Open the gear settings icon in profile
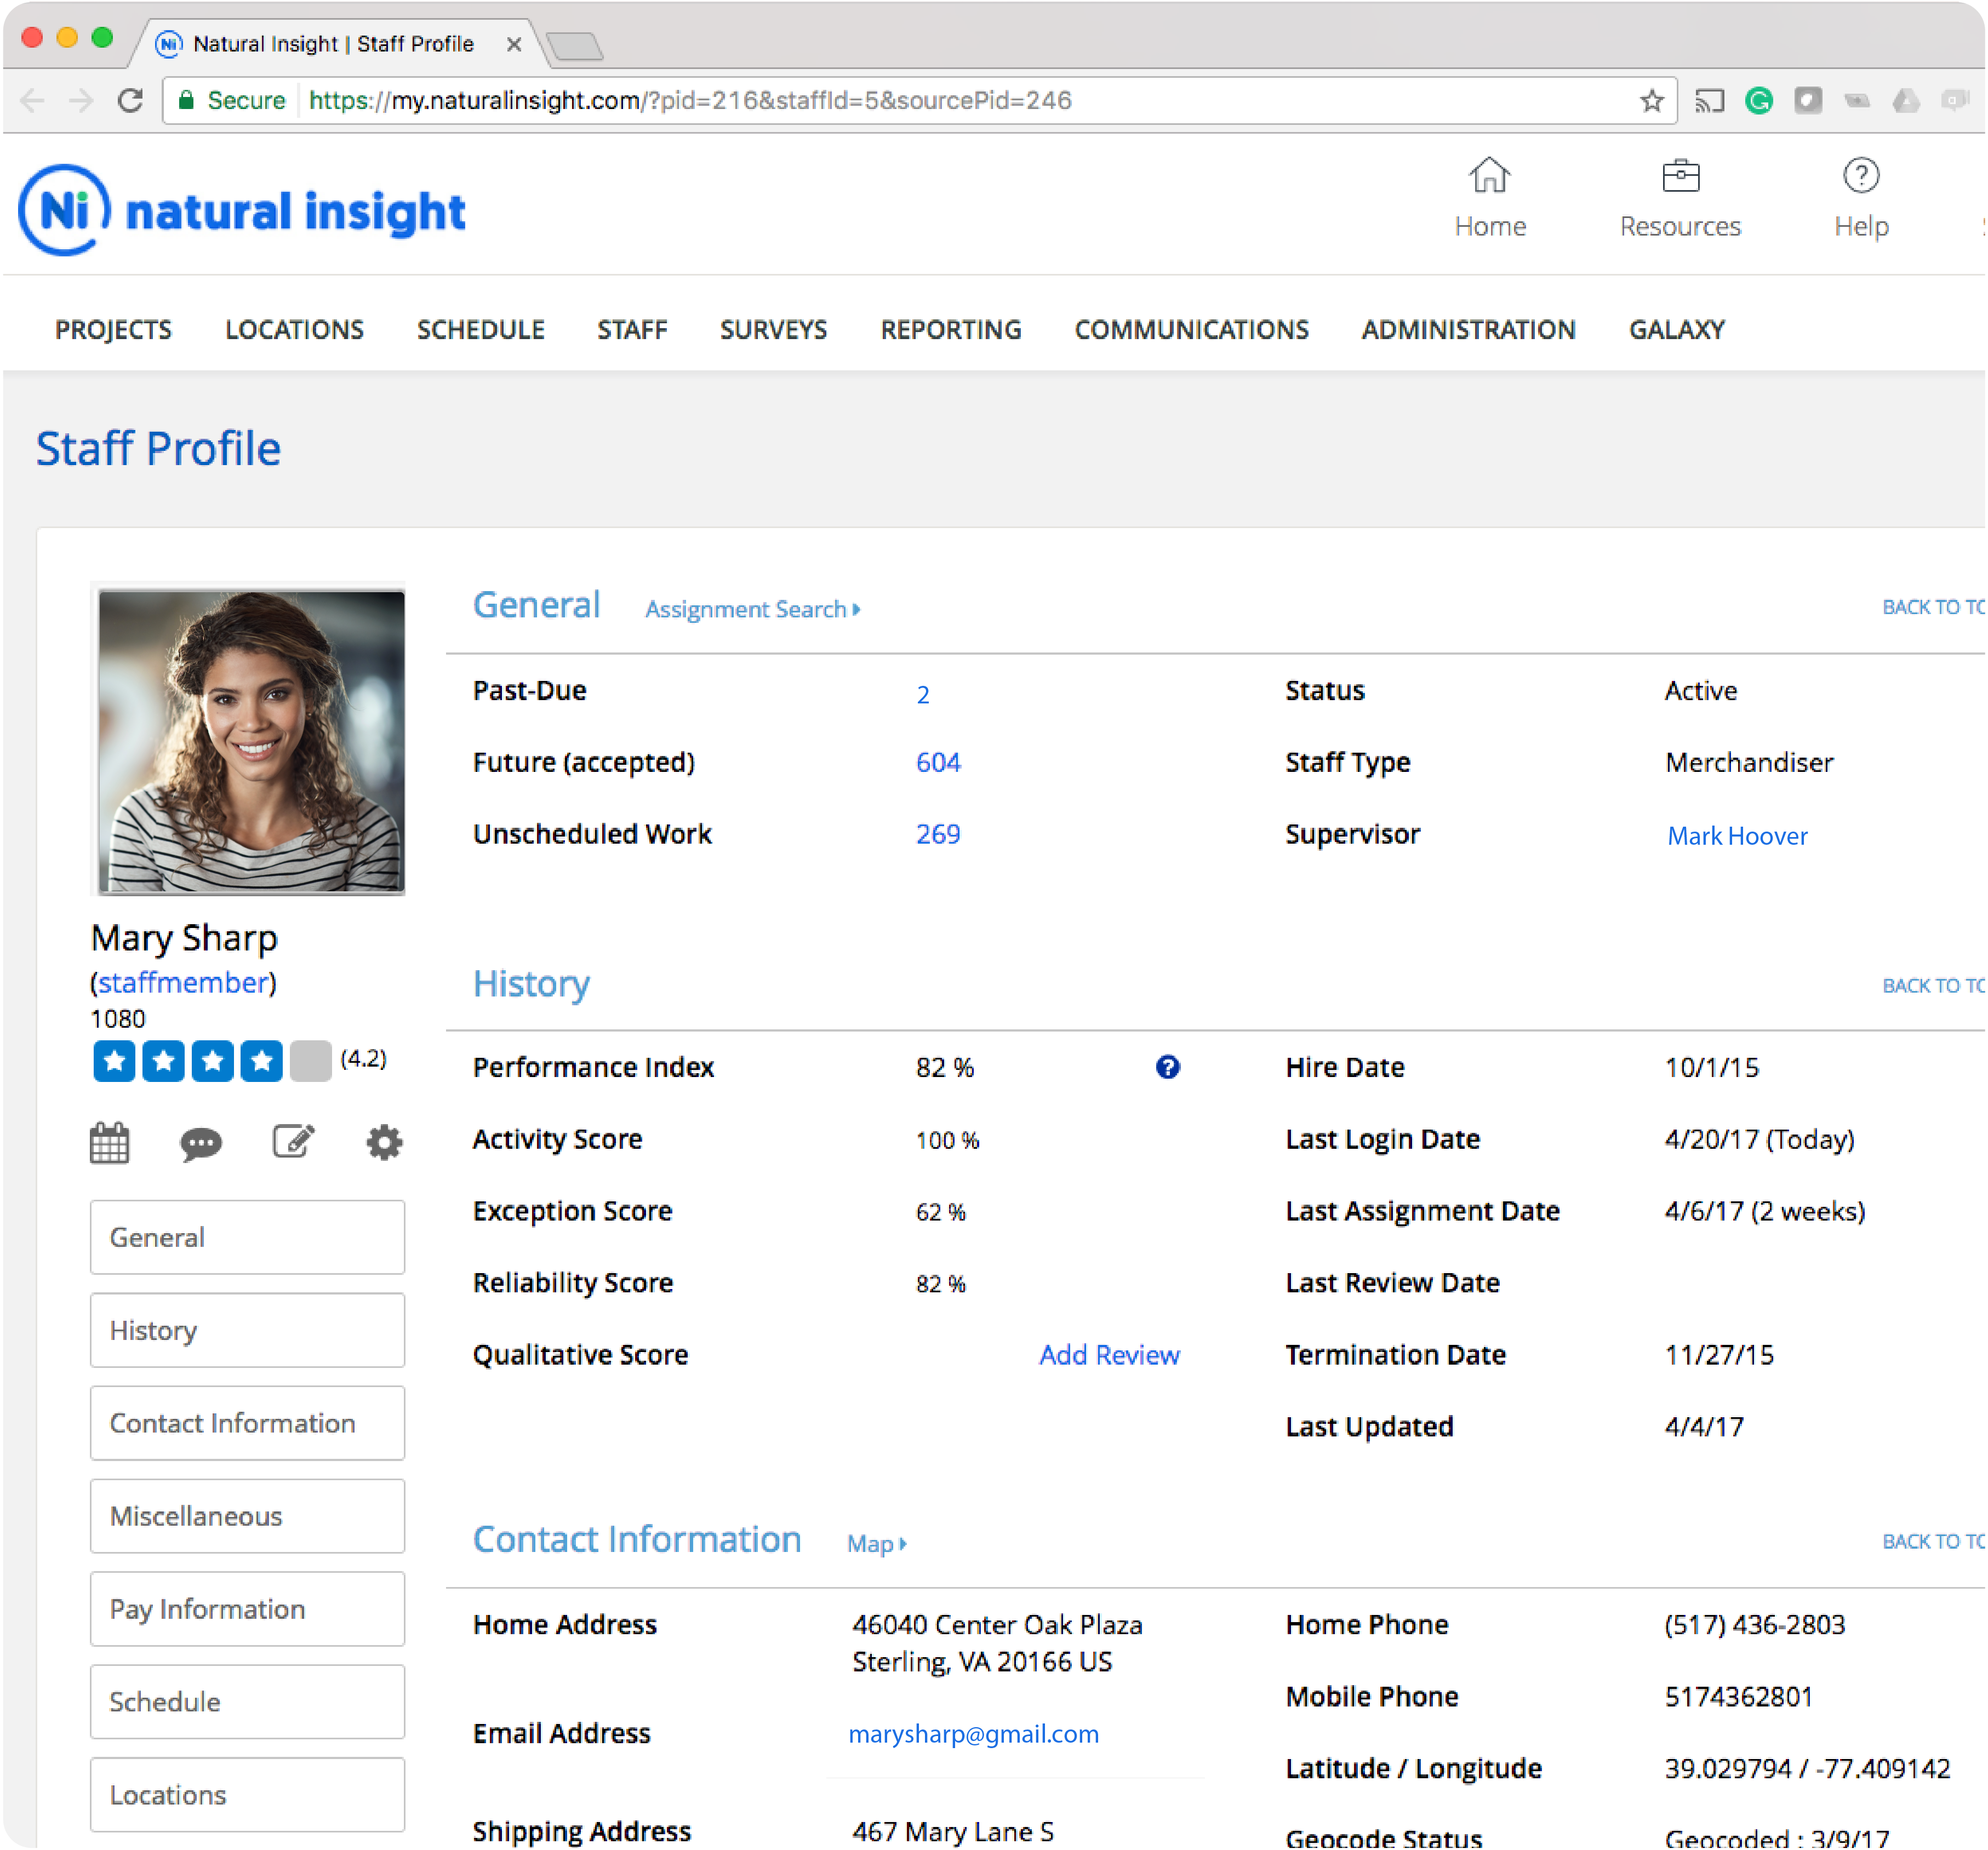 384,1142
